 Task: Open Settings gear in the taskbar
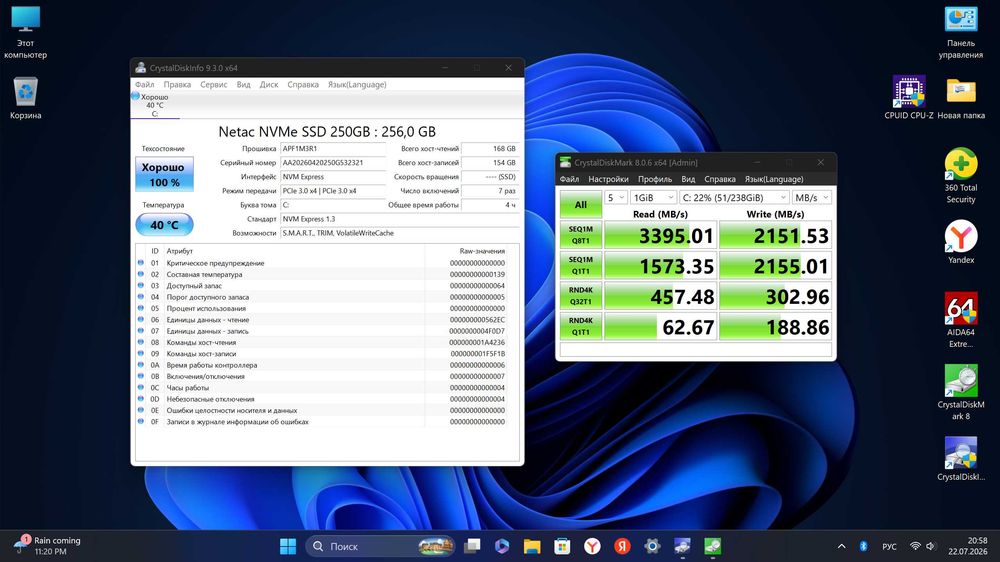[x=652, y=546]
